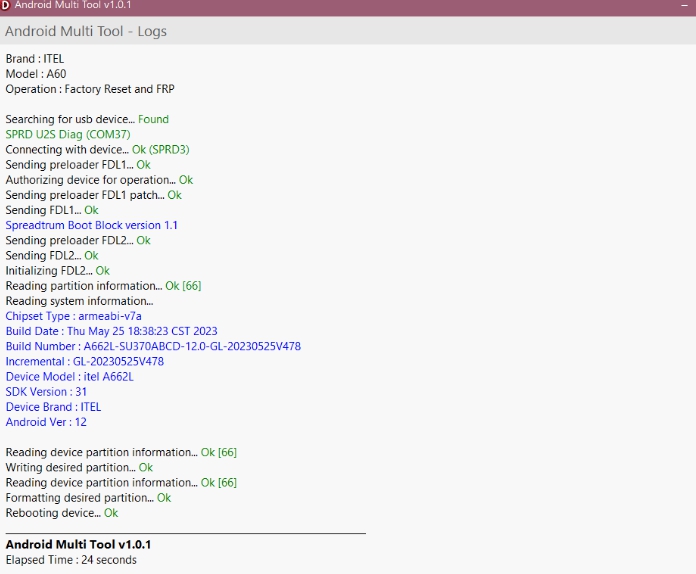The width and height of the screenshot is (696, 574).
Task: Click the Elapsed Time 24 seconds text
Action: [71, 560]
